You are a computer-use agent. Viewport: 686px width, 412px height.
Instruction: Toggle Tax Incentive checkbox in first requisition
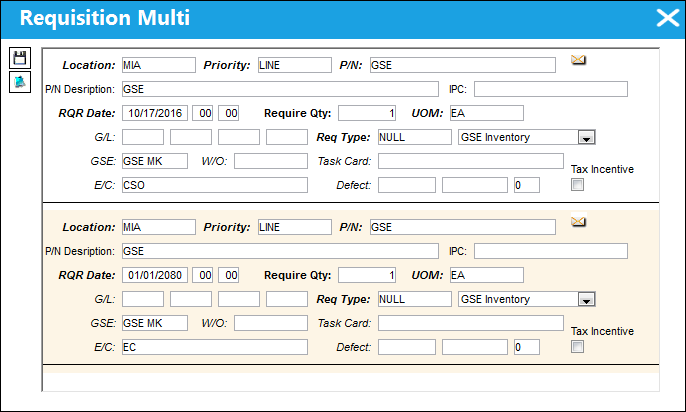tap(577, 185)
